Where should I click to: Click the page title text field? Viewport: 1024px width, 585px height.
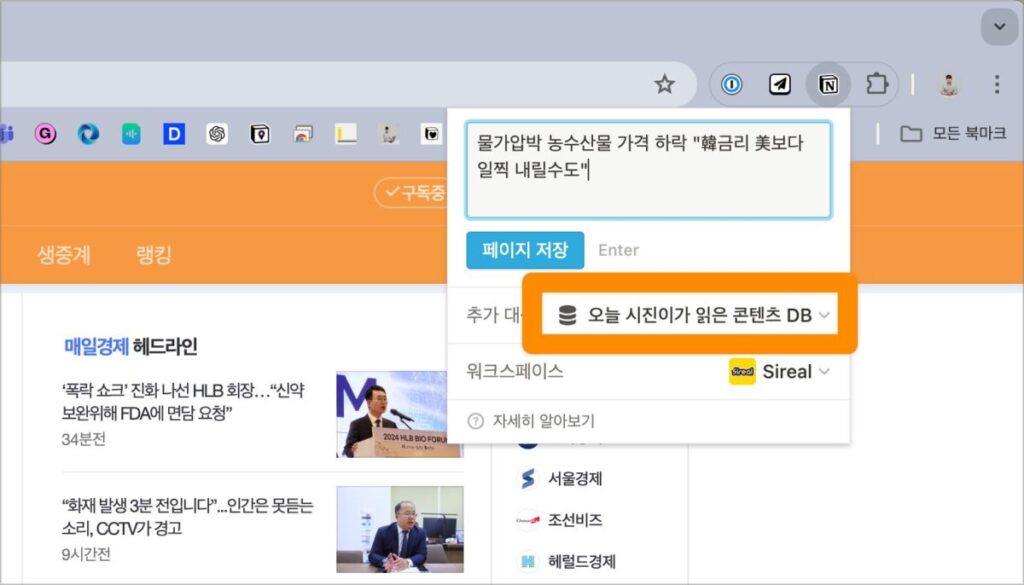tap(648, 170)
